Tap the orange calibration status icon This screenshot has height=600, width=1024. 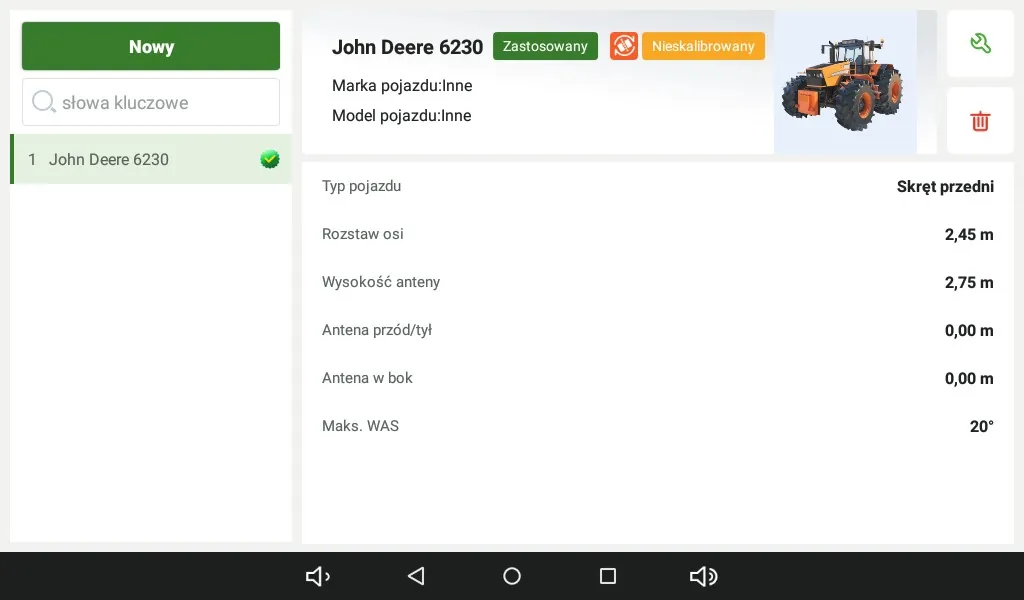[x=624, y=46]
